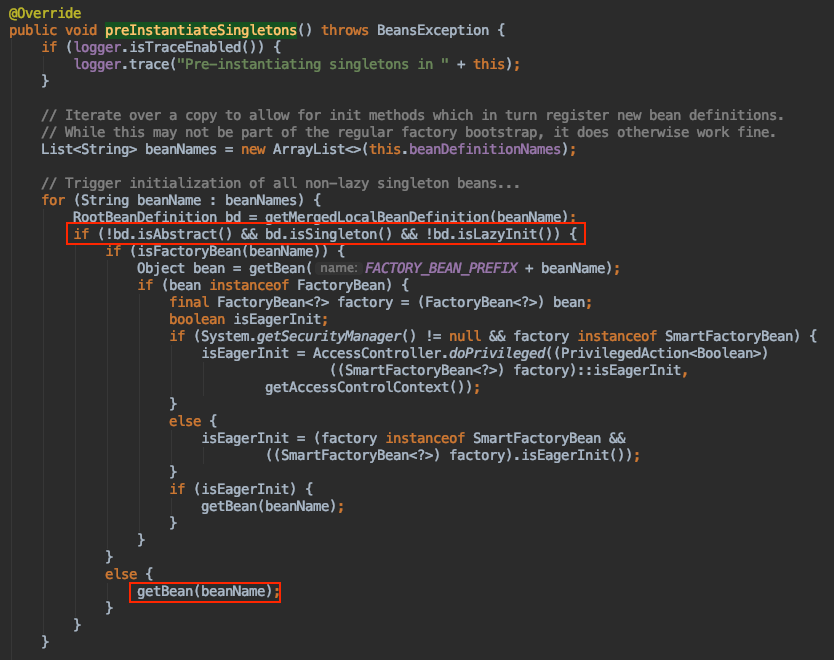Click the @Override annotation
Screen dimensions: 834x660
pos(44,12)
